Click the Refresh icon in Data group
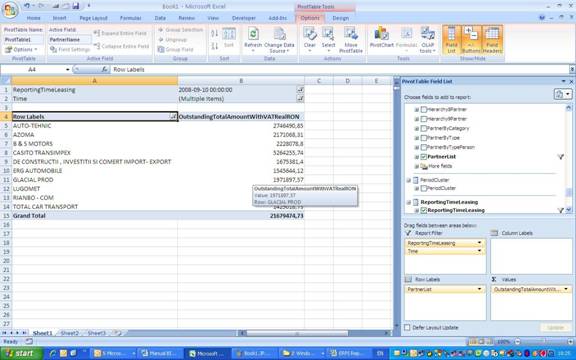 (x=253, y=34)
